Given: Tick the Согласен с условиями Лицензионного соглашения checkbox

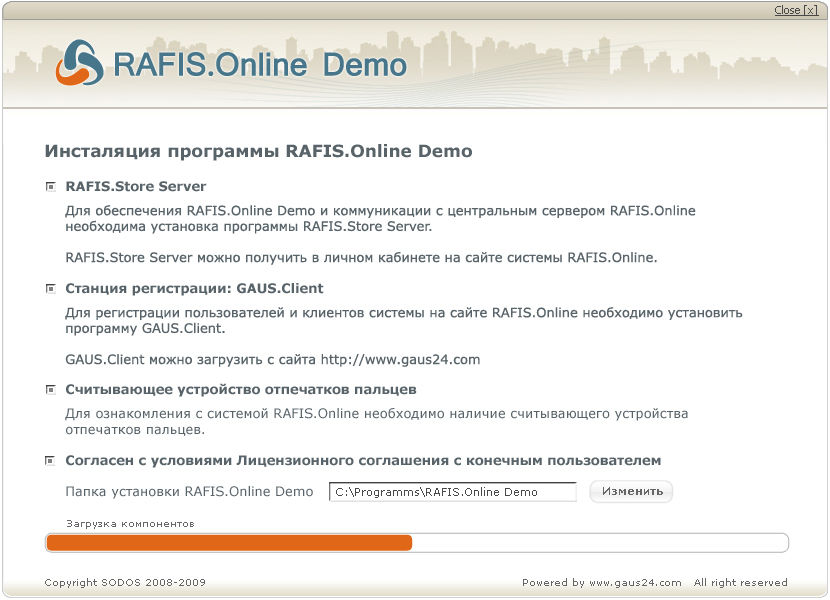Looking at the screenshot, I should pos(51,461).
